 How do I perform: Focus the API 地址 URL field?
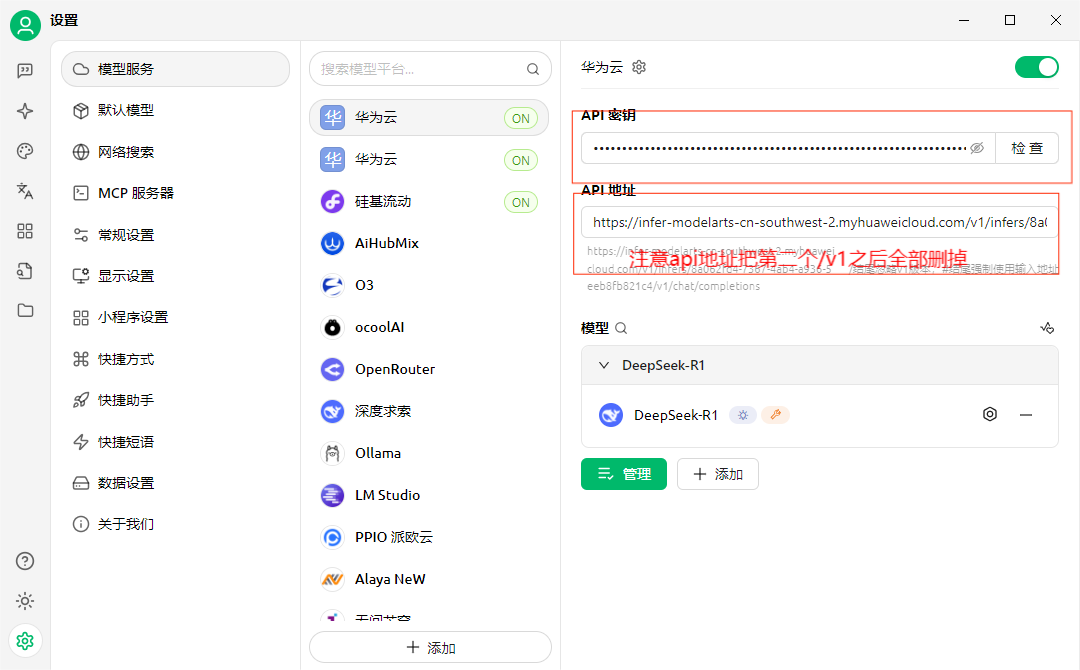pos(820,222)
